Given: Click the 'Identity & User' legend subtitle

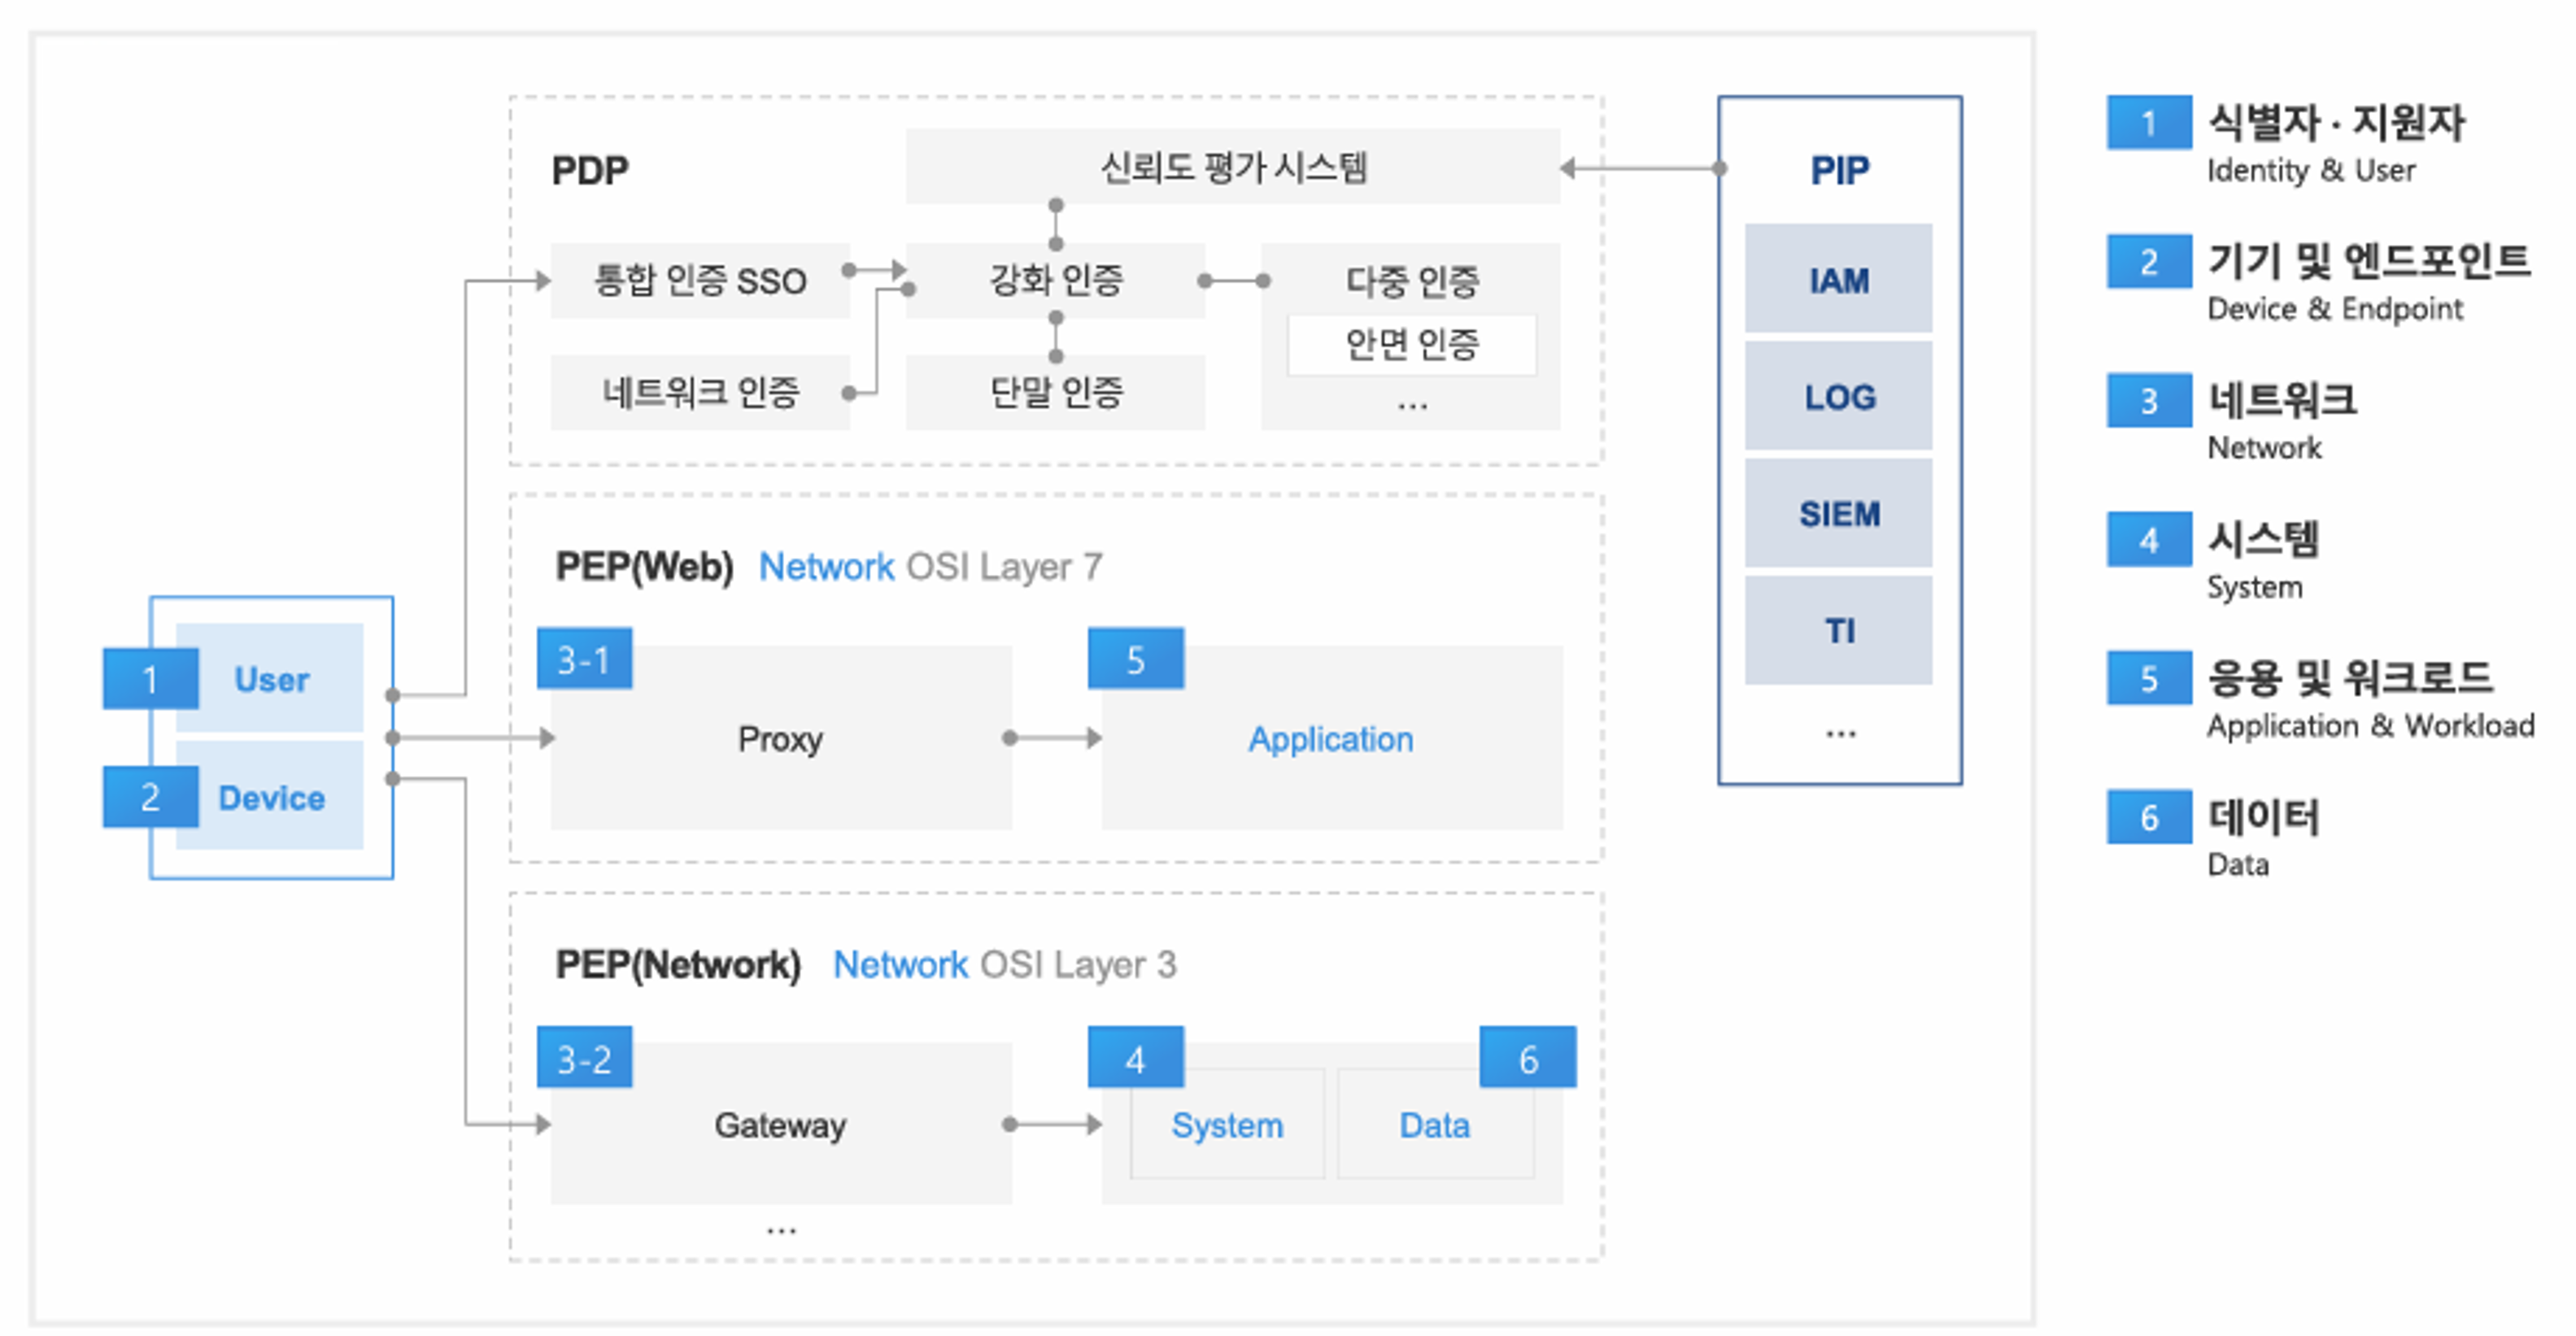Looking at the screenshot, I should click(x=2311, y=171).
